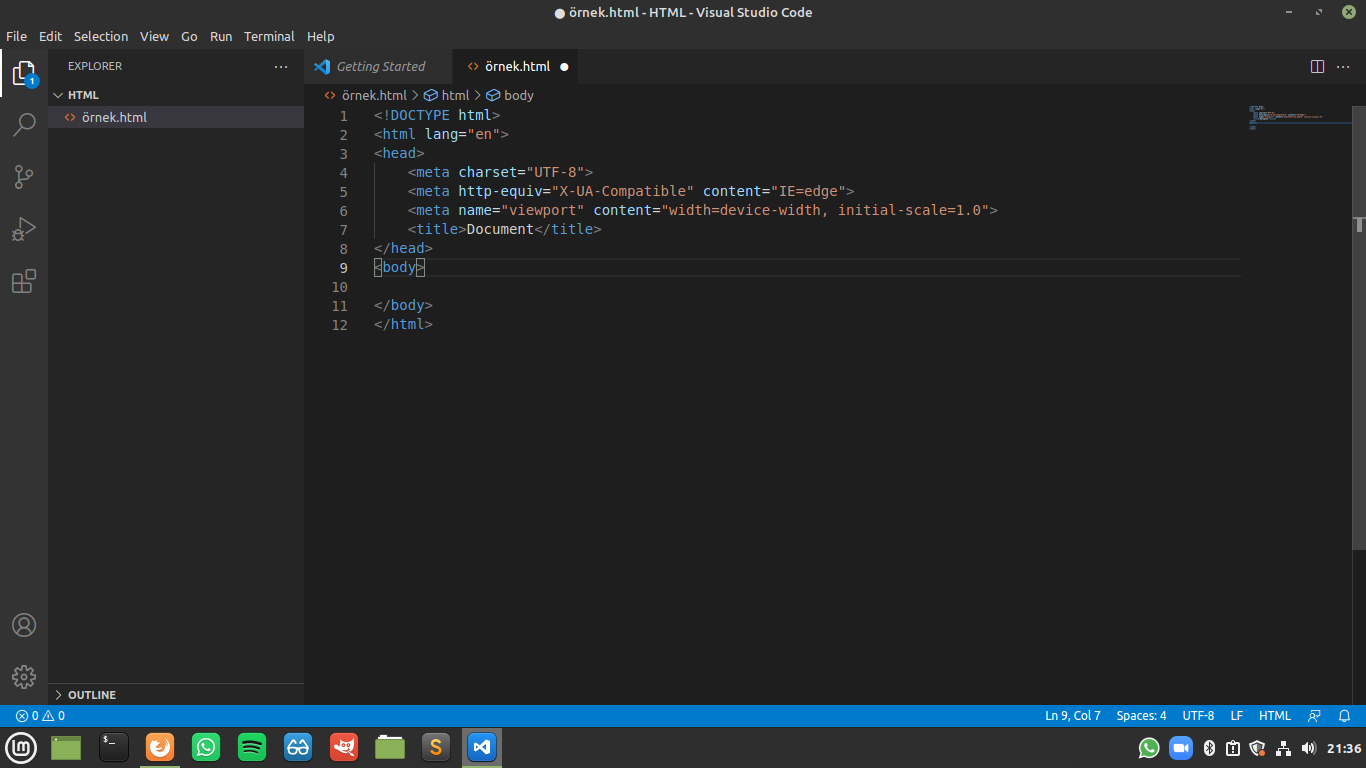Open the Manage gear icon
This screenshot has height=768, width=1366.
pyautogui.click(x=24, y=676)
